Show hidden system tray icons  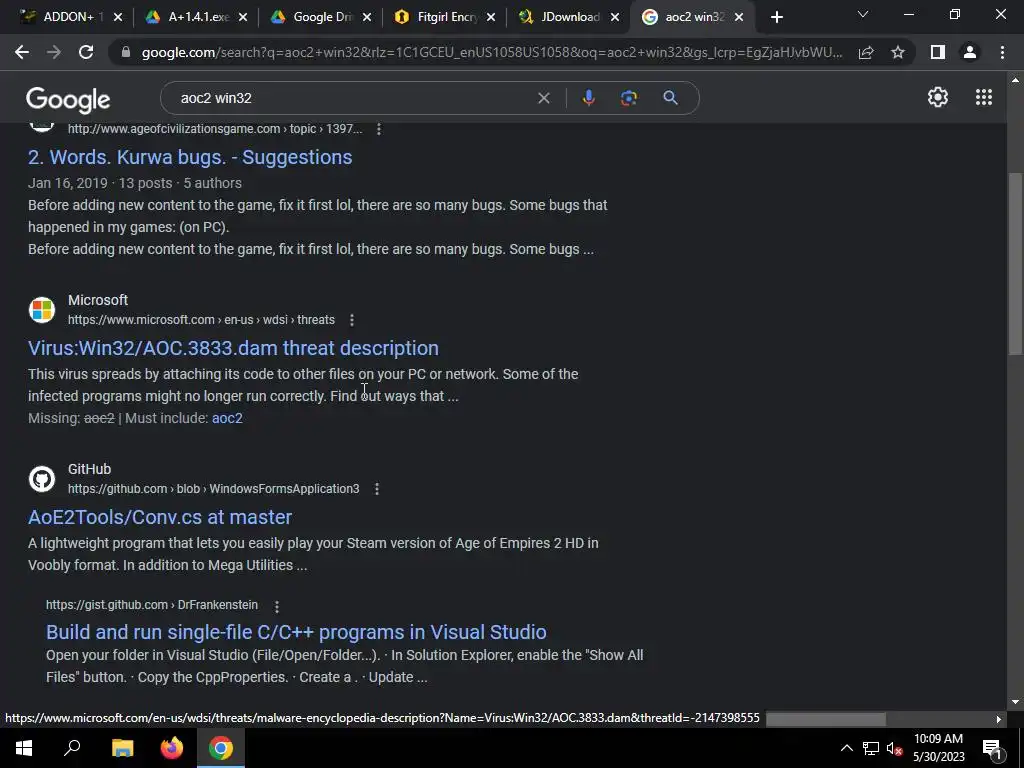click(846, 748)
